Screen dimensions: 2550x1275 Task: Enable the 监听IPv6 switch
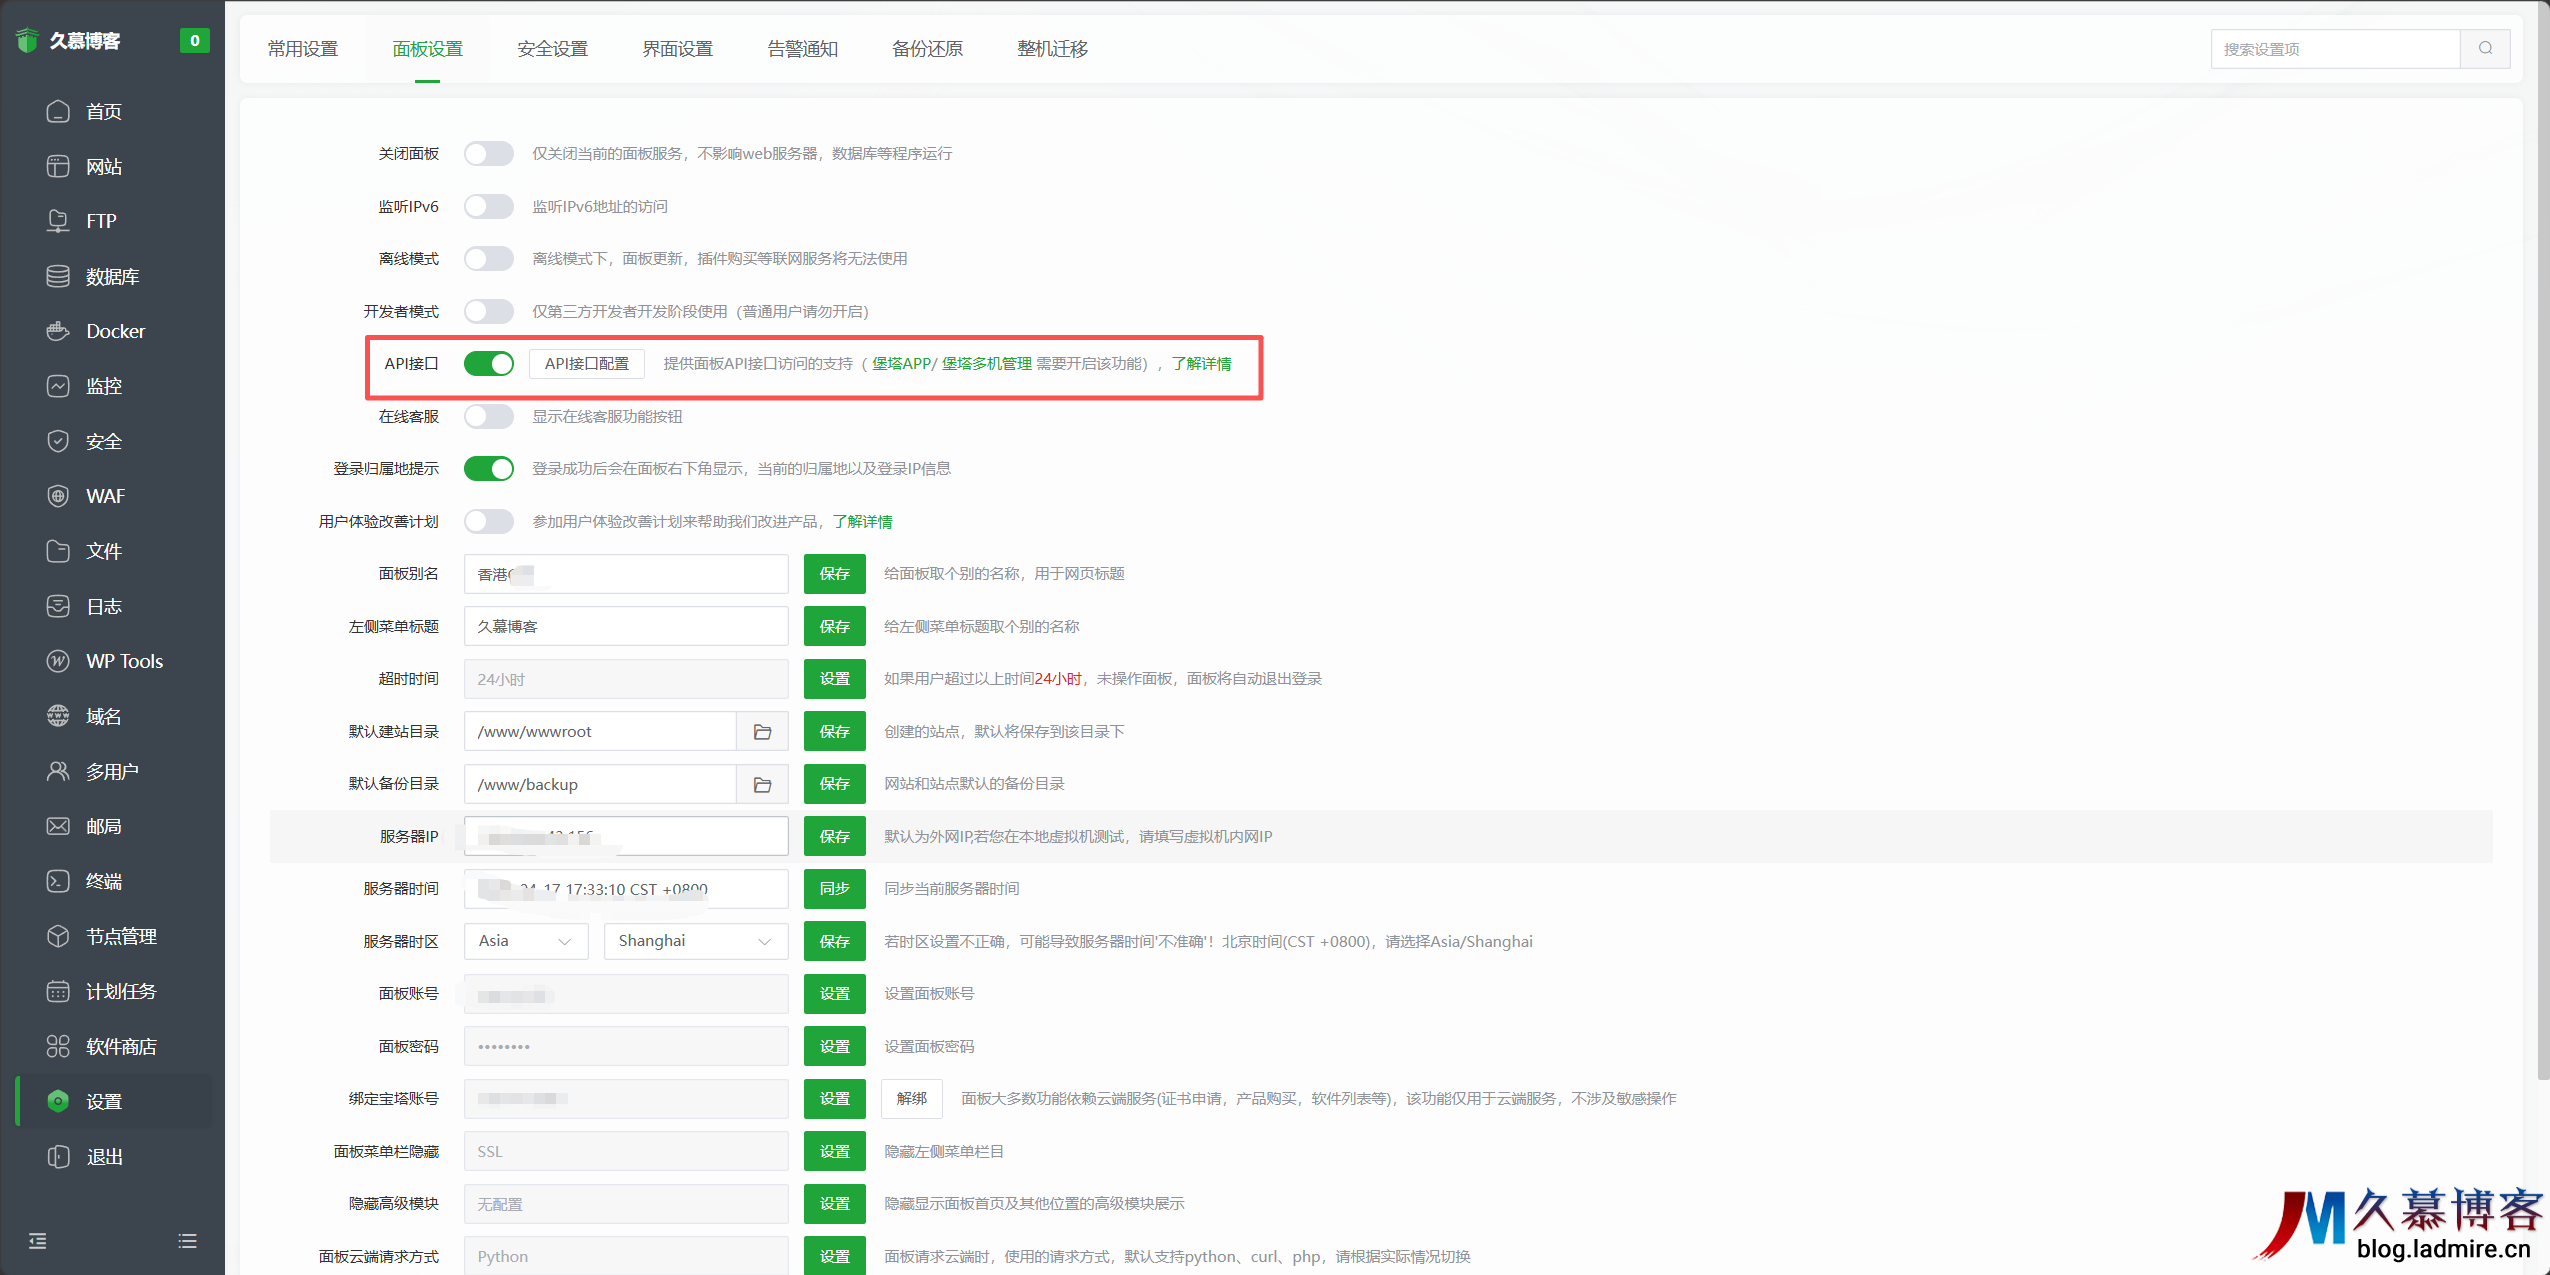click(489, 206)
